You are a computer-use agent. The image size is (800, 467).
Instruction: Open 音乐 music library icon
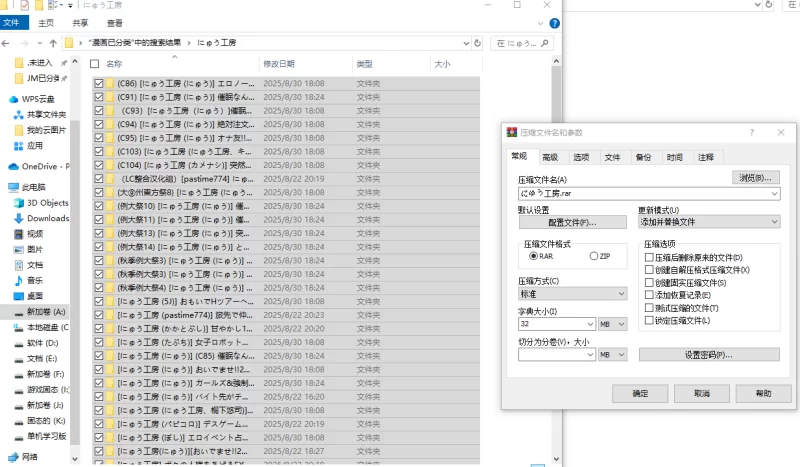click(19, 281)
